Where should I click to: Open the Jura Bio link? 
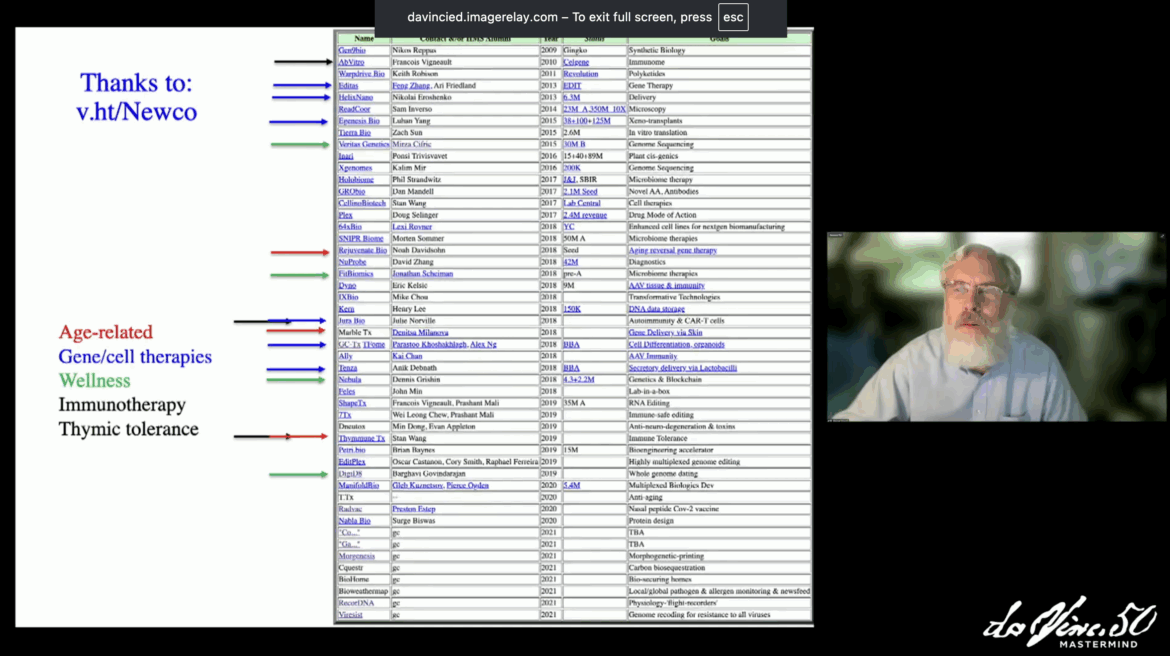click(x=351, y=321)
